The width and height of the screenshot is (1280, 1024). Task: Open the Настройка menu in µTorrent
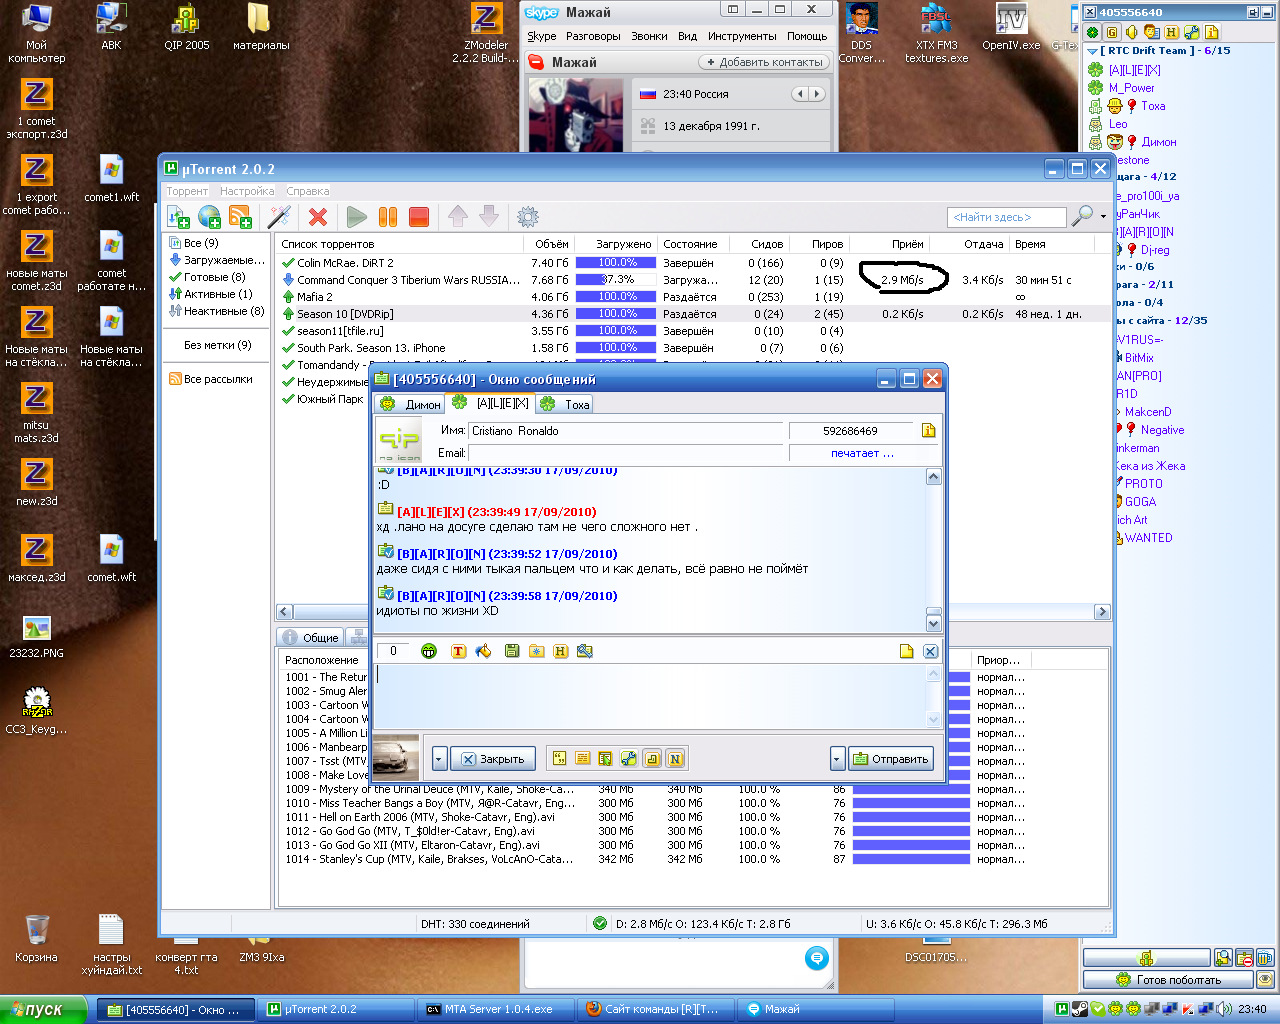(x=247, y=191)
